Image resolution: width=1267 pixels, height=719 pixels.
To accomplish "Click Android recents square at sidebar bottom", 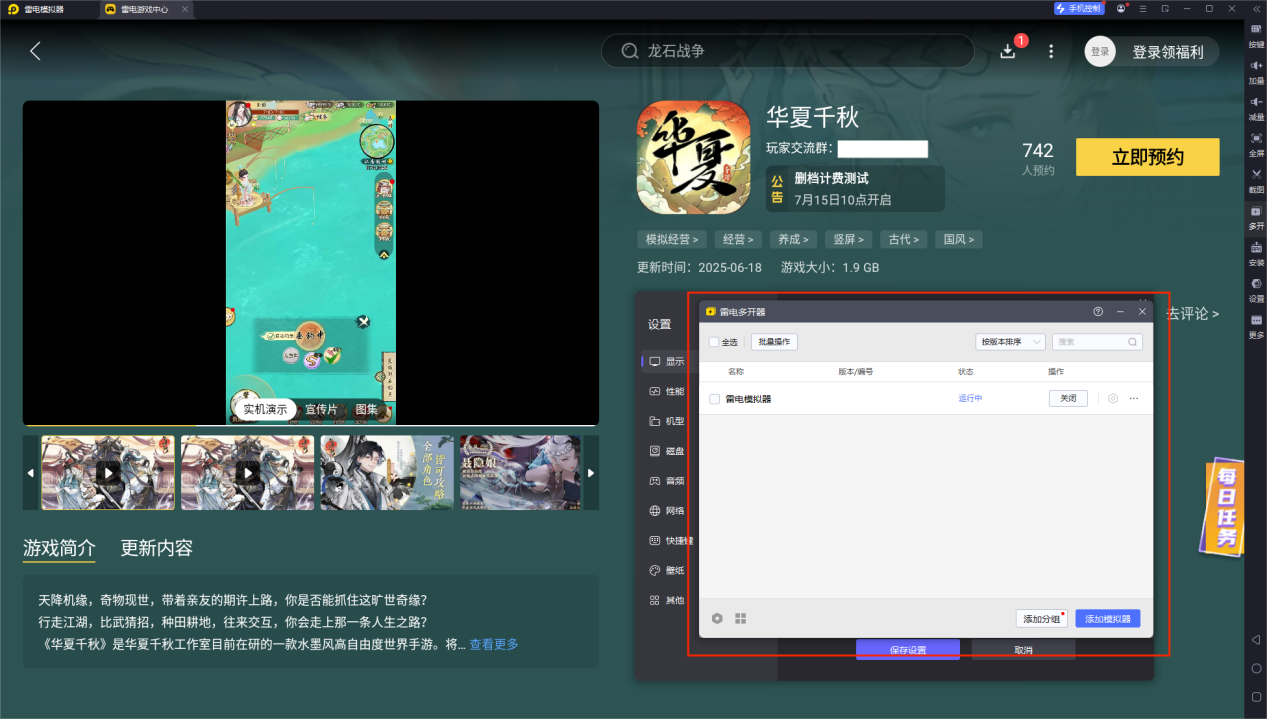I will click(1256, 696).
